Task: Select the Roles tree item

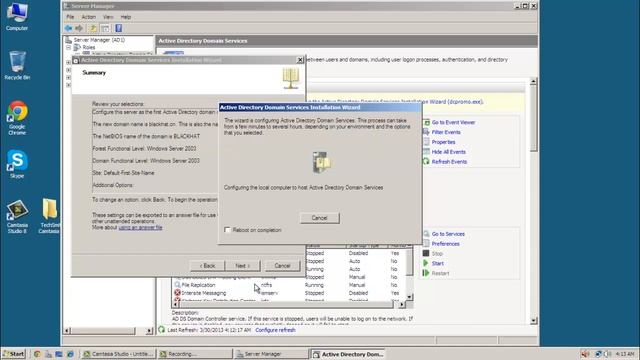Action: [x=89, y=47]
